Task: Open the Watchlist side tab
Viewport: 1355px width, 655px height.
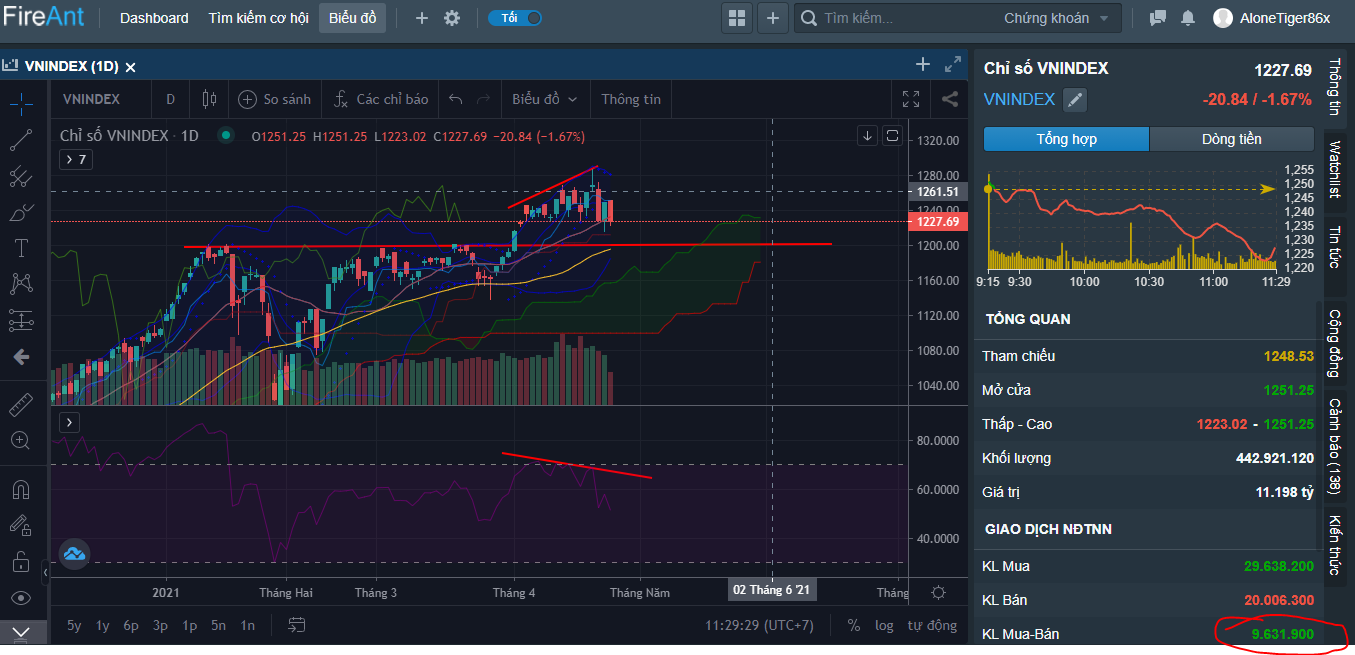Action: (1334, 170)
